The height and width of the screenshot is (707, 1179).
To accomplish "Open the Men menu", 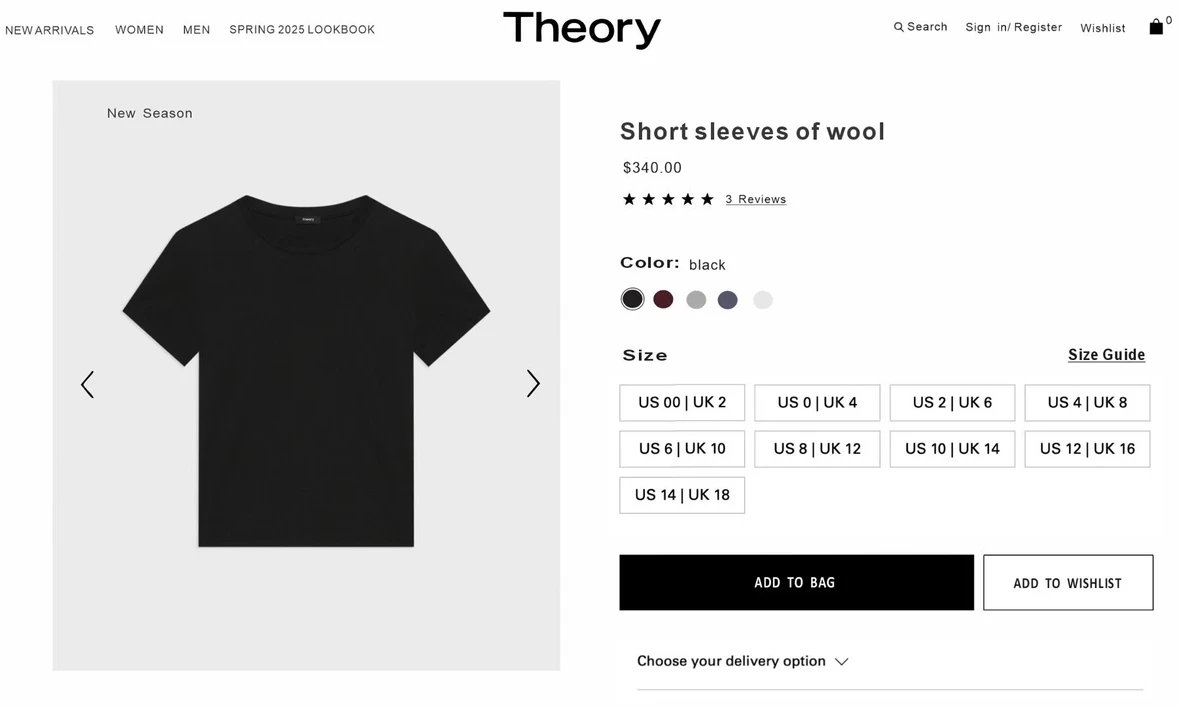I will tap(196, 30).
